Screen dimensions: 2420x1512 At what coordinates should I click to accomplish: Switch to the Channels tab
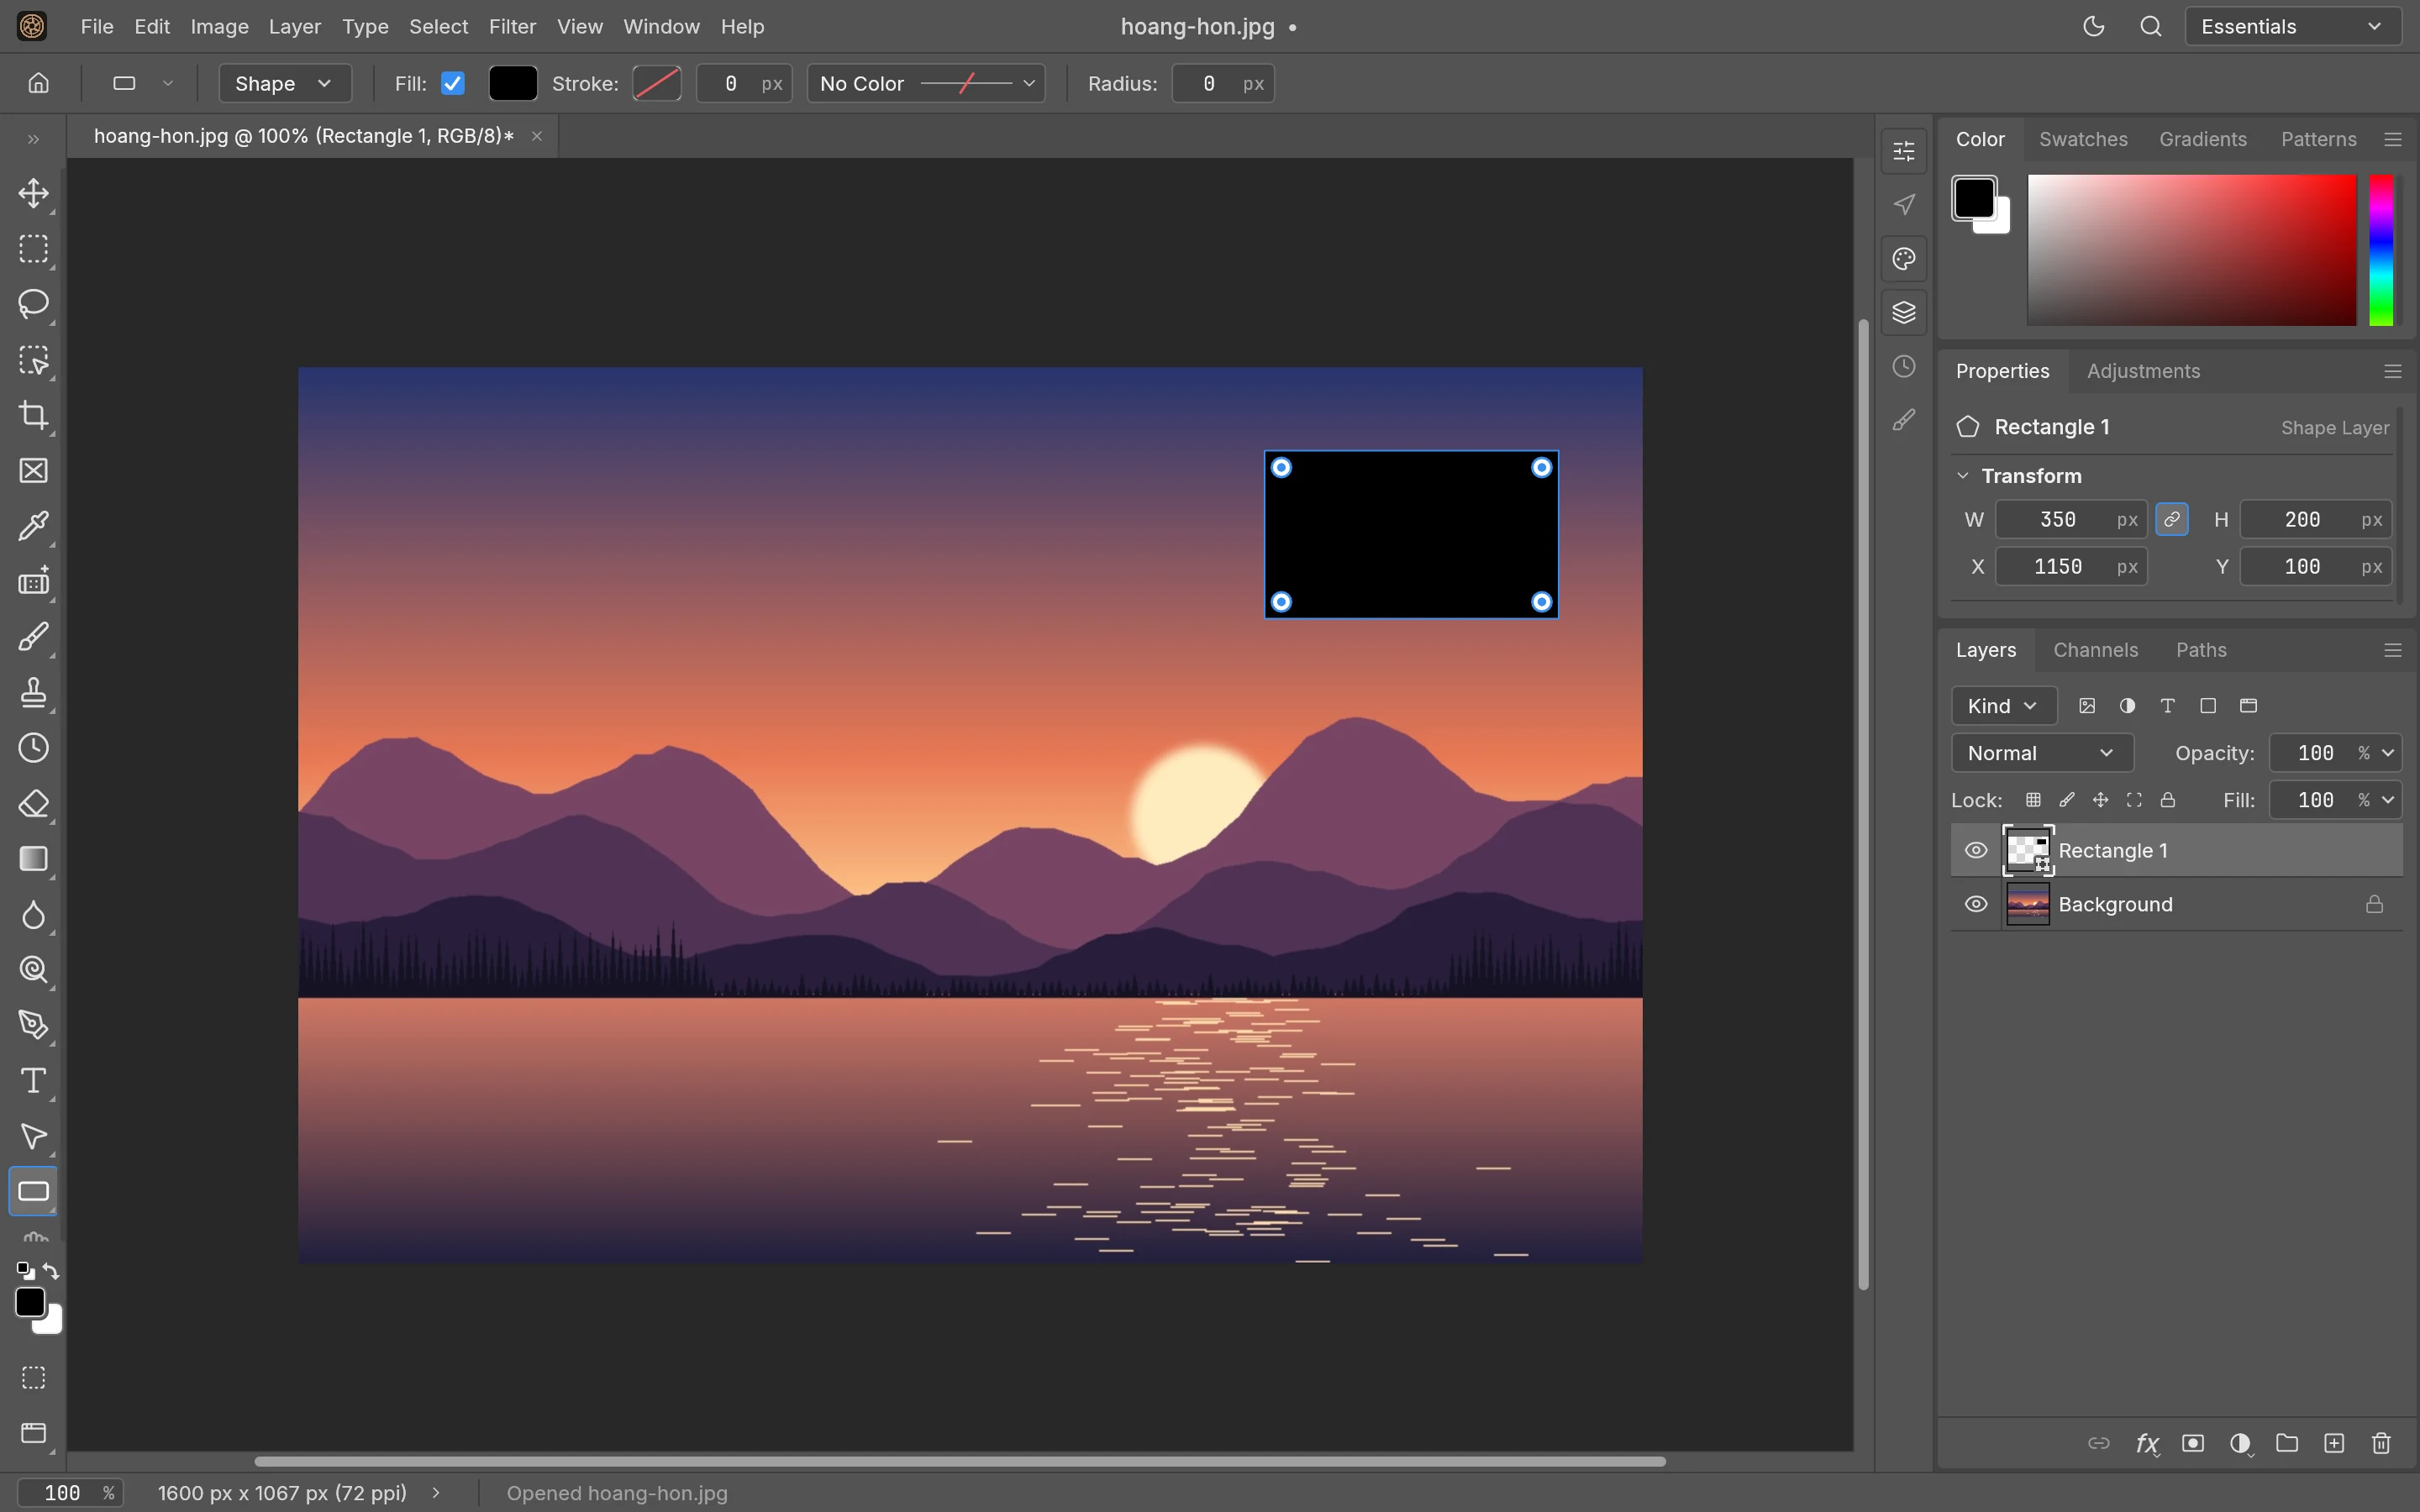(2095, 650)
